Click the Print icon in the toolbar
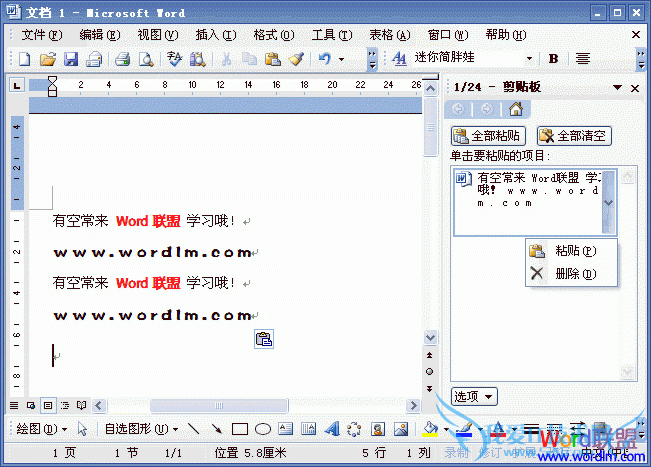Viewport: 651px width, 467px height. click(122, 59)
